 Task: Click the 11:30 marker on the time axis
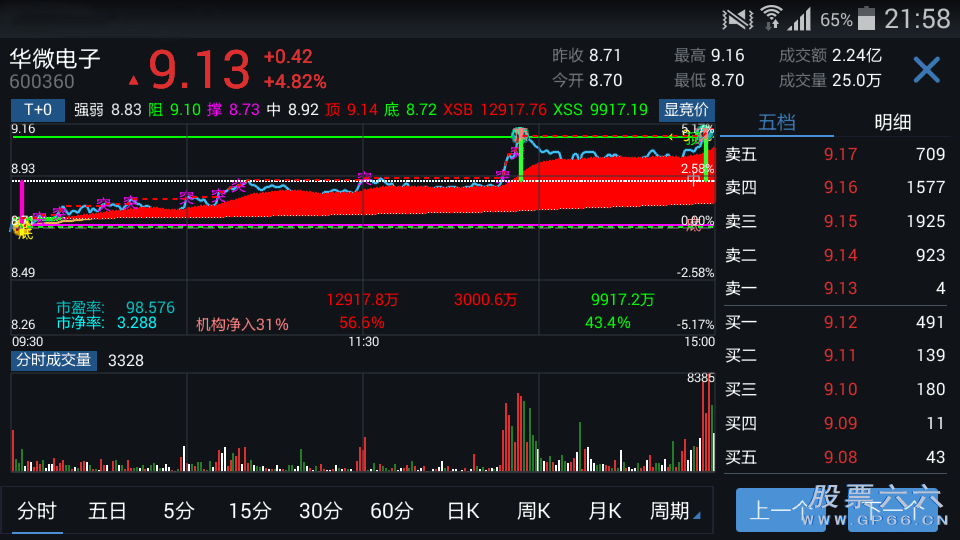tap(363, 341)
